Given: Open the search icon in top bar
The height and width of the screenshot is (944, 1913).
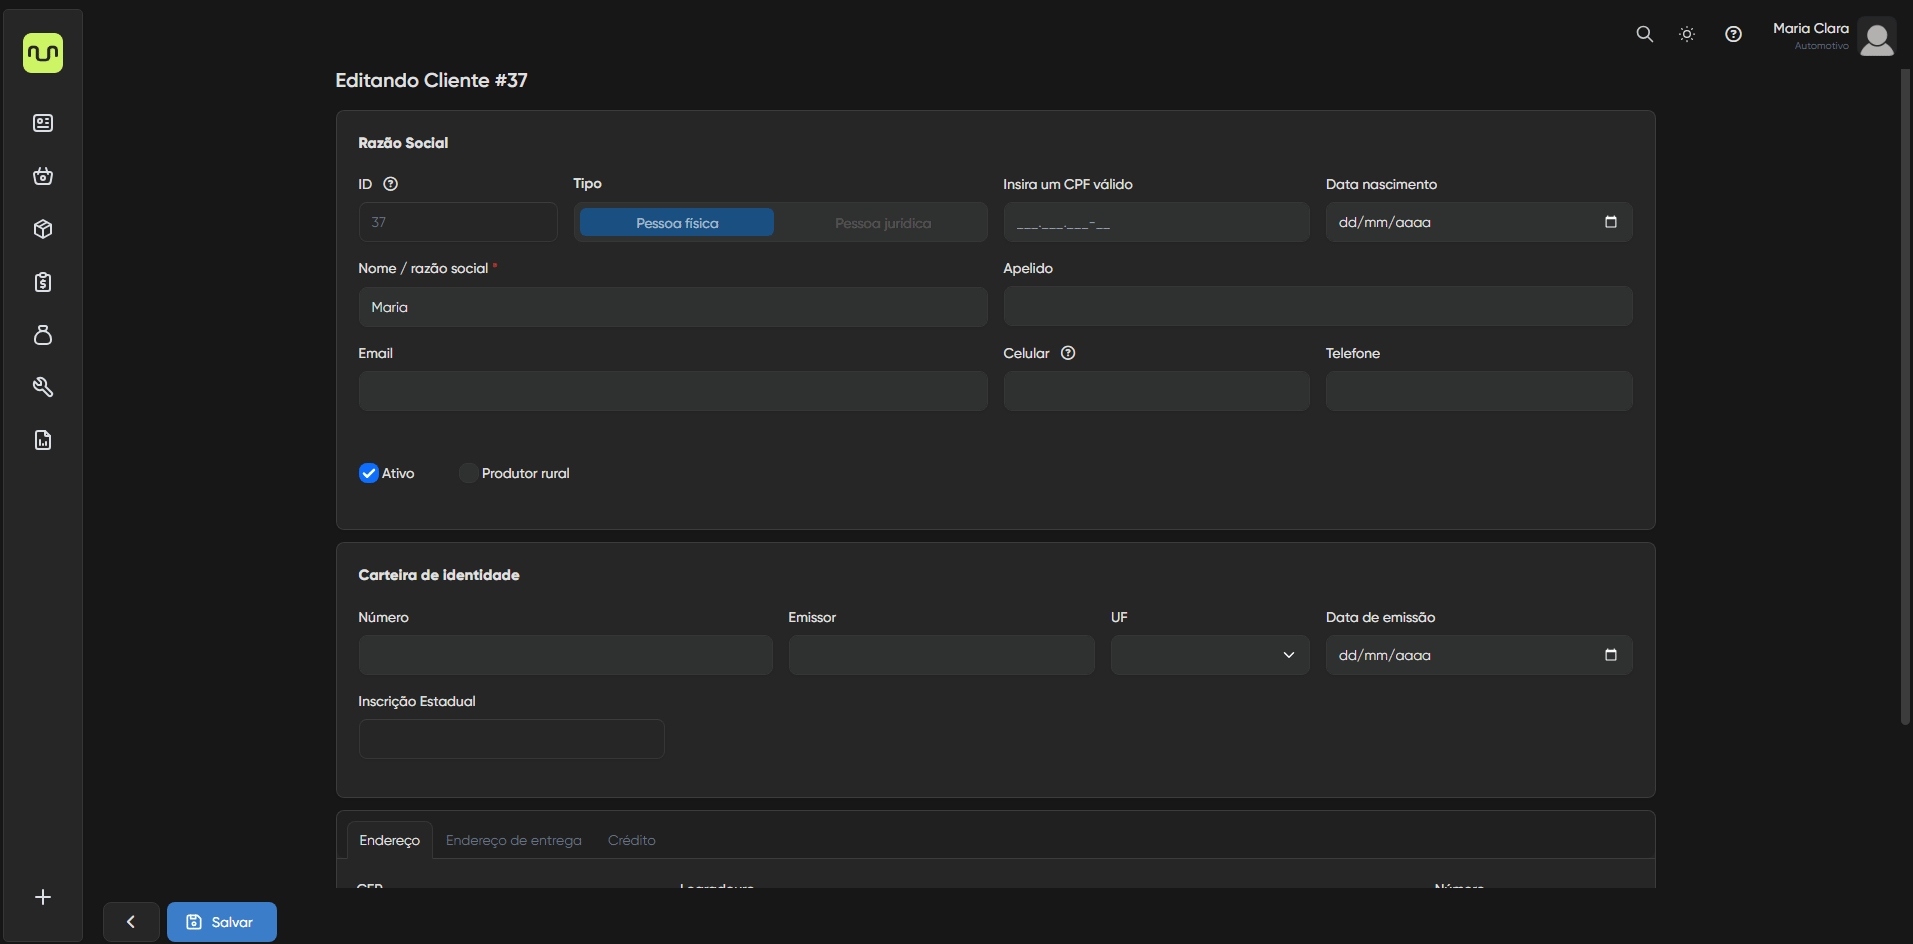Looking at the screenshot, I should click(x=1644, y=34).
